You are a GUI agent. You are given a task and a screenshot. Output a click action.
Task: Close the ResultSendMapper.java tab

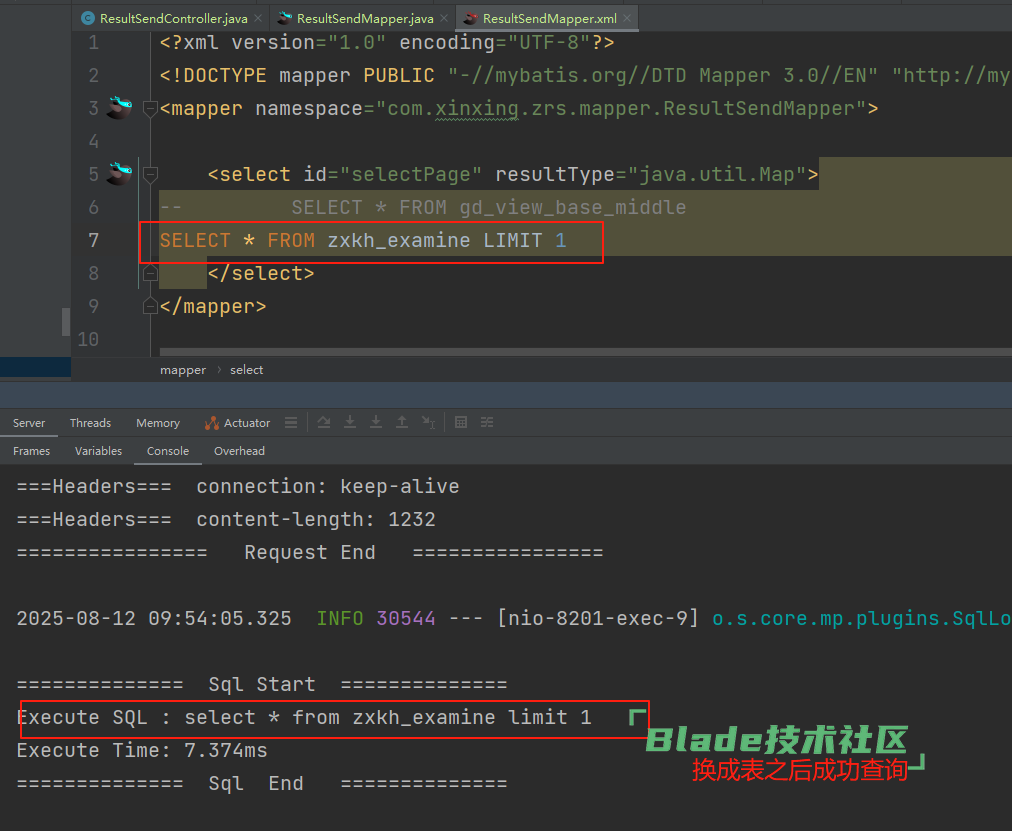coord(444,18)
